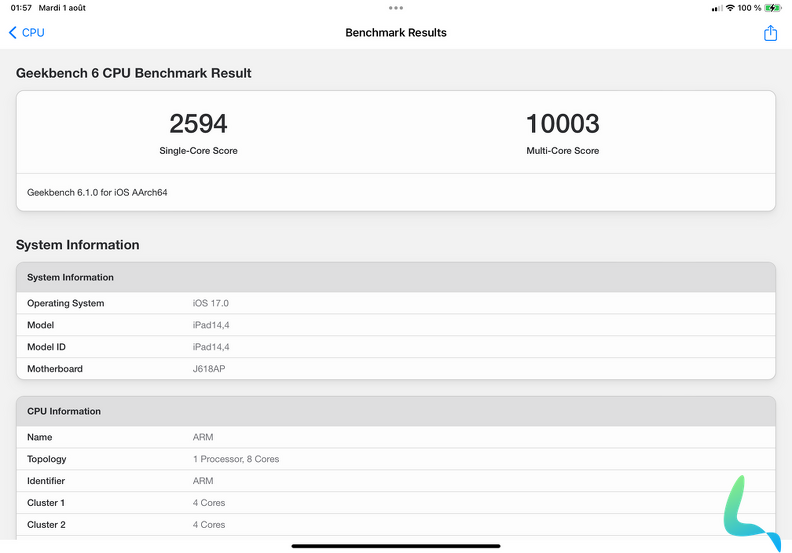The height and width of the screenshot is (553, 792).
Task: Tap the Benchmark Results title
Action: point(396,33)
